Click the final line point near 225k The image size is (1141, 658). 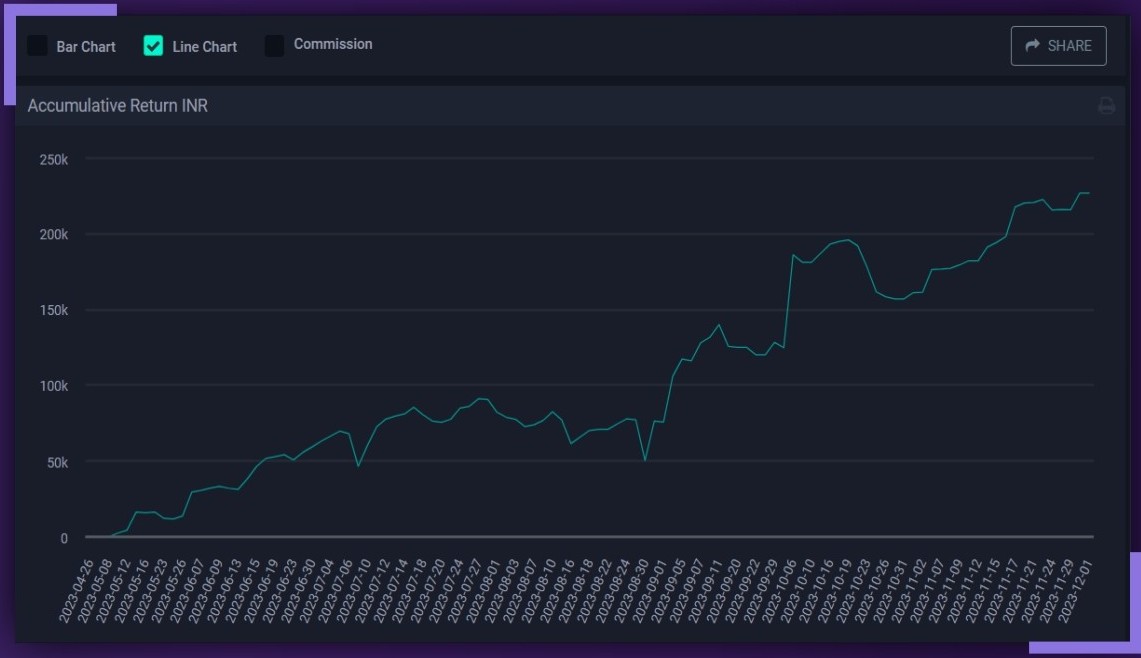pos(1089,193)
